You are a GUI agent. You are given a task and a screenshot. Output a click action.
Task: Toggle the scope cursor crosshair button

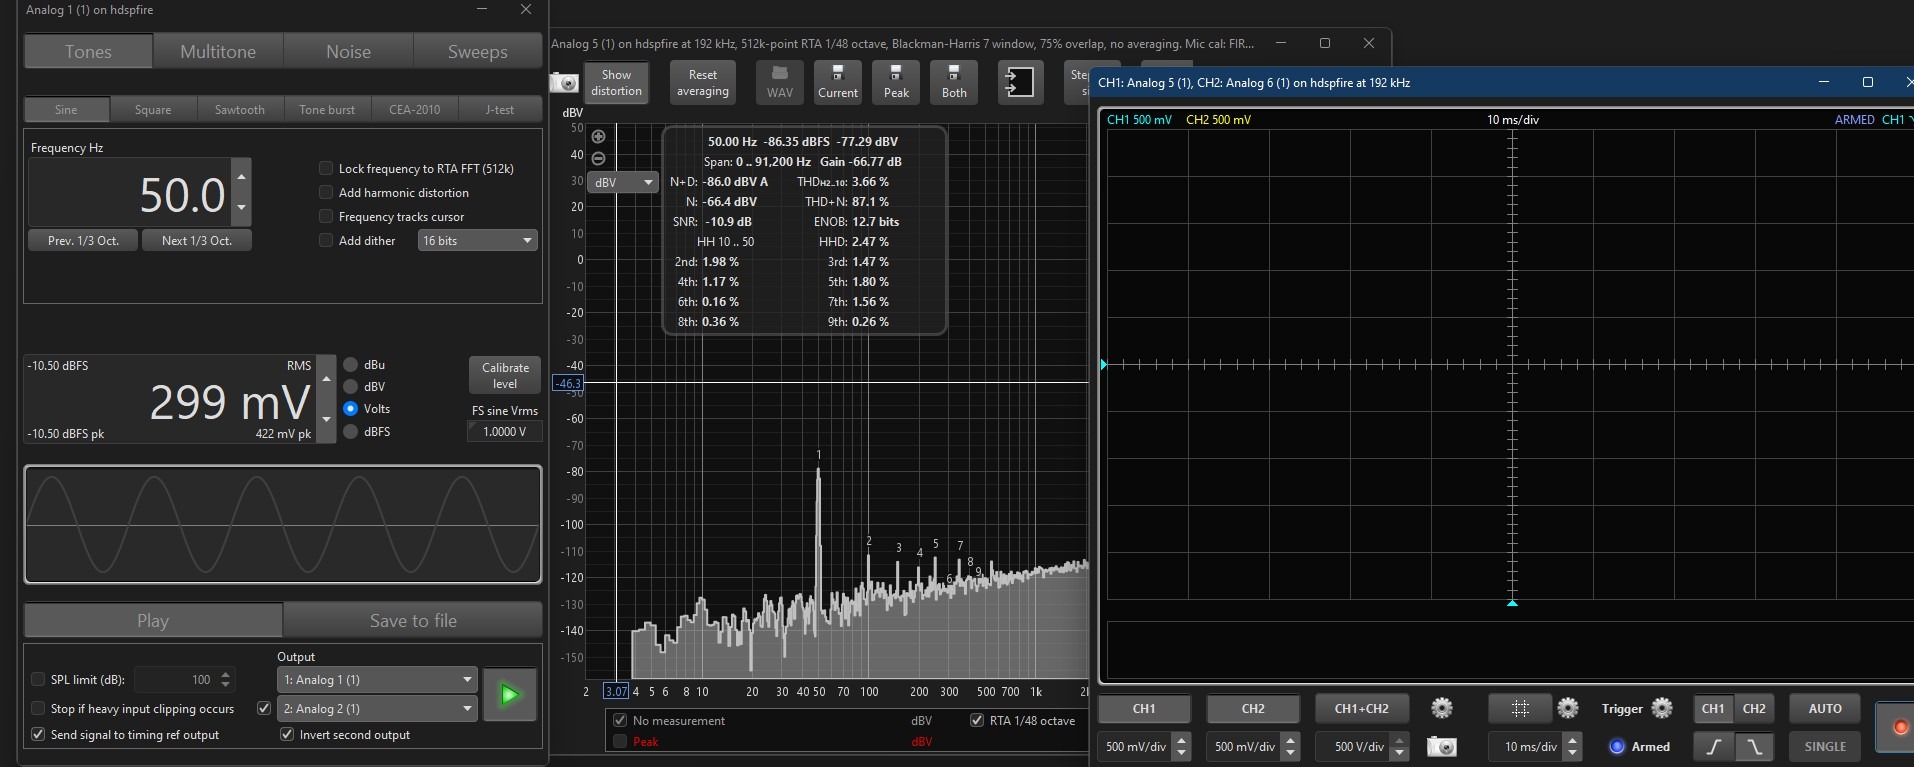coord(1520,708)
